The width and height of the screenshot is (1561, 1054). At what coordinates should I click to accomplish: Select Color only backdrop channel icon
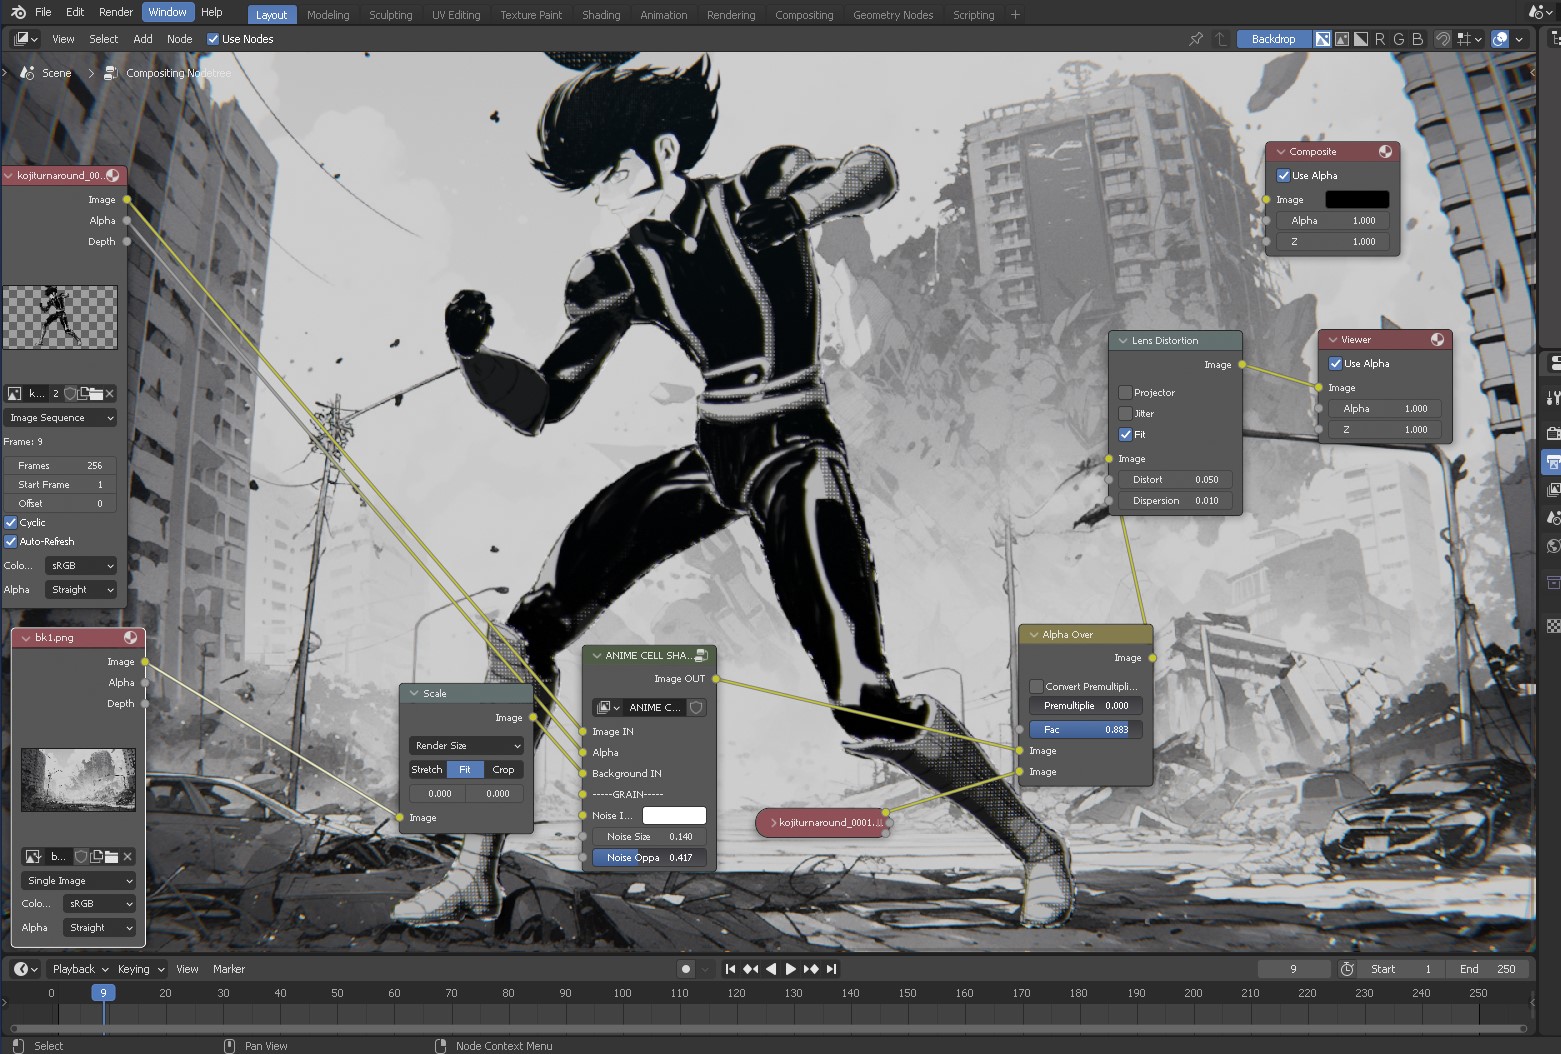point(1342,39)
